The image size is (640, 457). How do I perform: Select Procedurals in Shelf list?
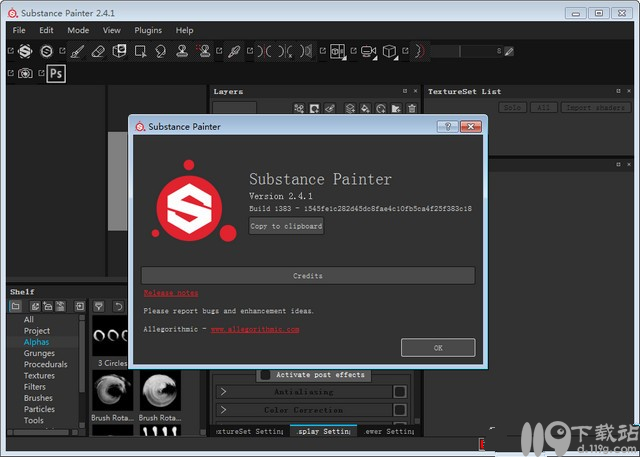click(45, 364)
